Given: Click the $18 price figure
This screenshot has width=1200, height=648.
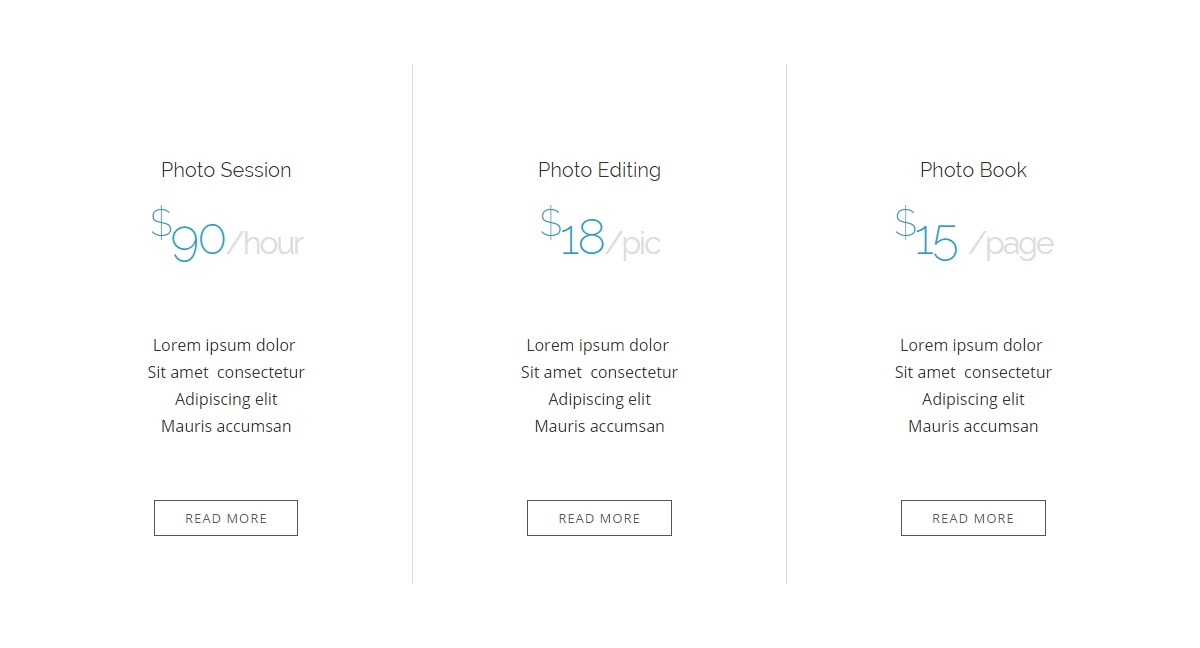Looking at the screenshot, I should point(572,232).
